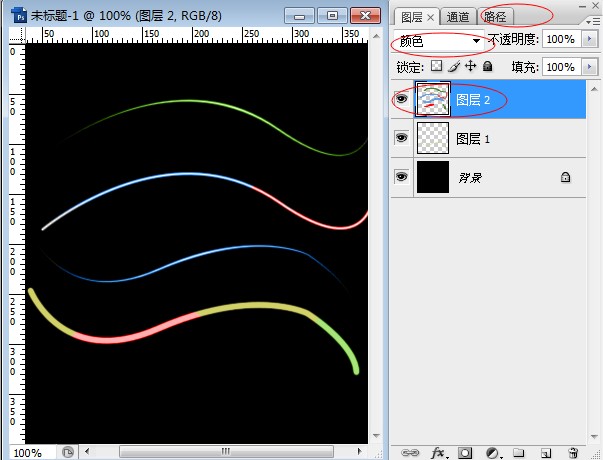Add a layer mask
The image size is (603, 460).
[465, 453]
